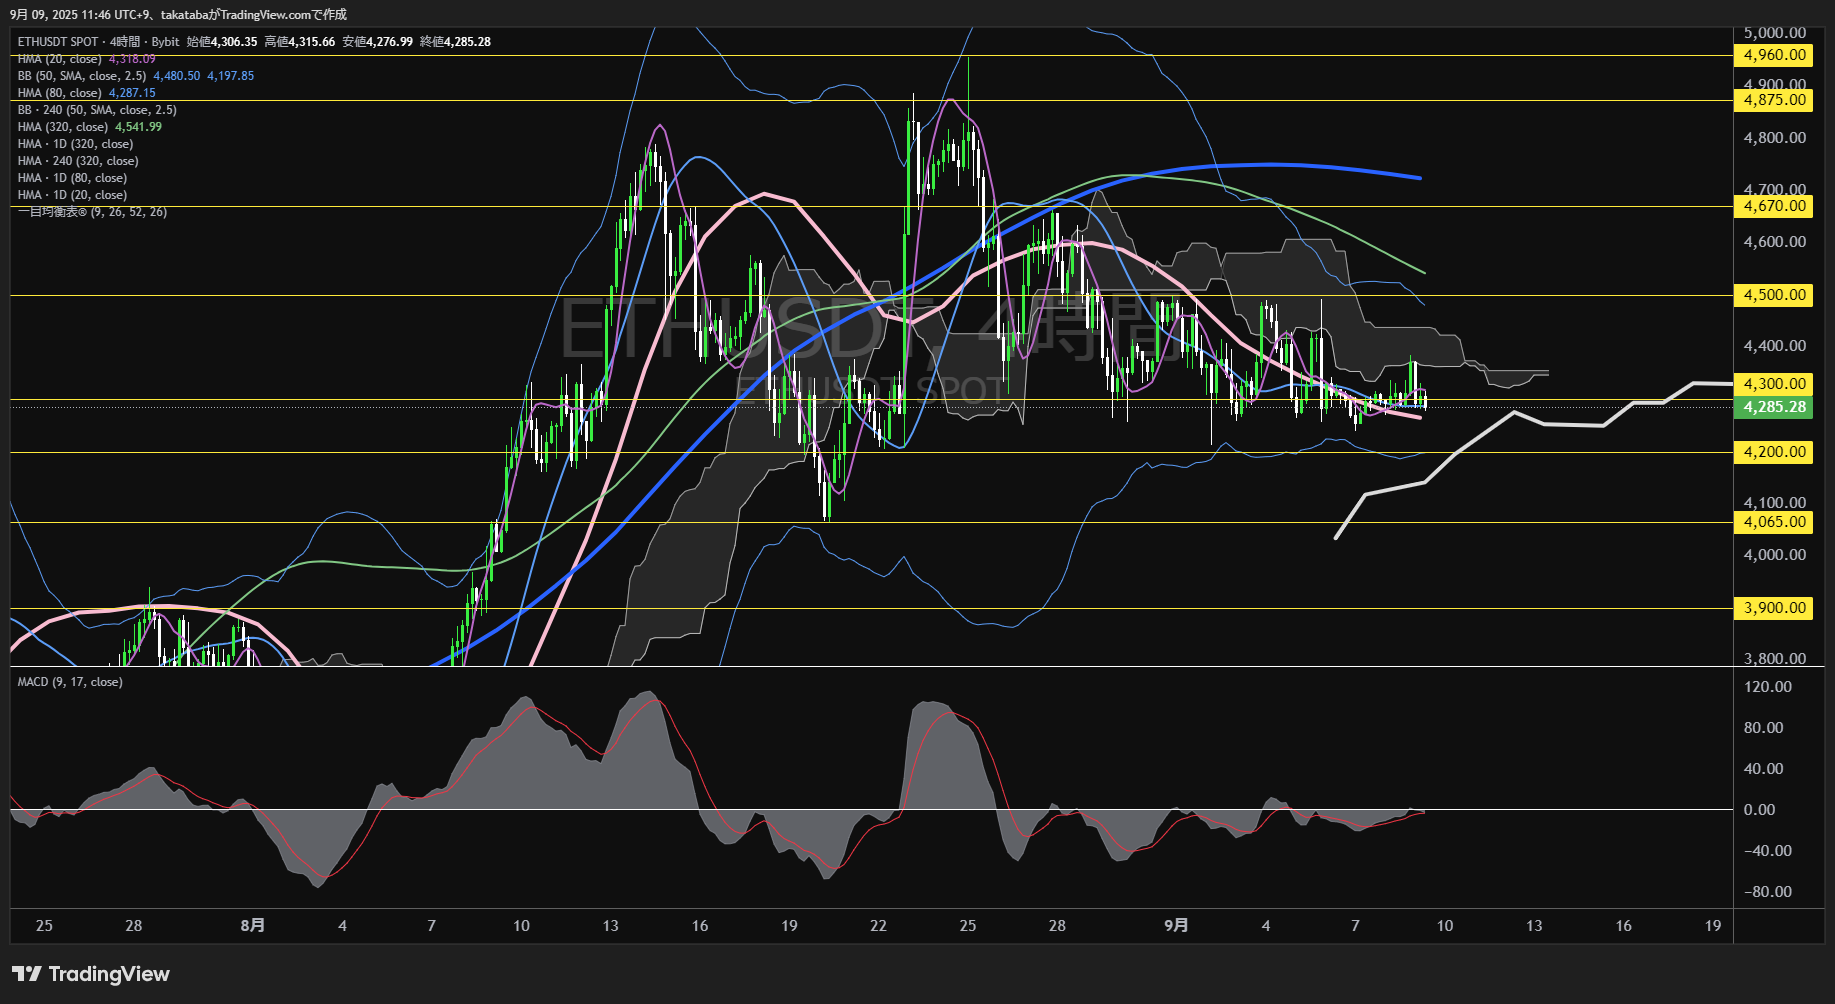Image resolution: width=1835 pixels, height=1004 pixels.
Task: Click the HMA 80 value 4,287.15
Action: pyautogui.click(x=132, y=93)
